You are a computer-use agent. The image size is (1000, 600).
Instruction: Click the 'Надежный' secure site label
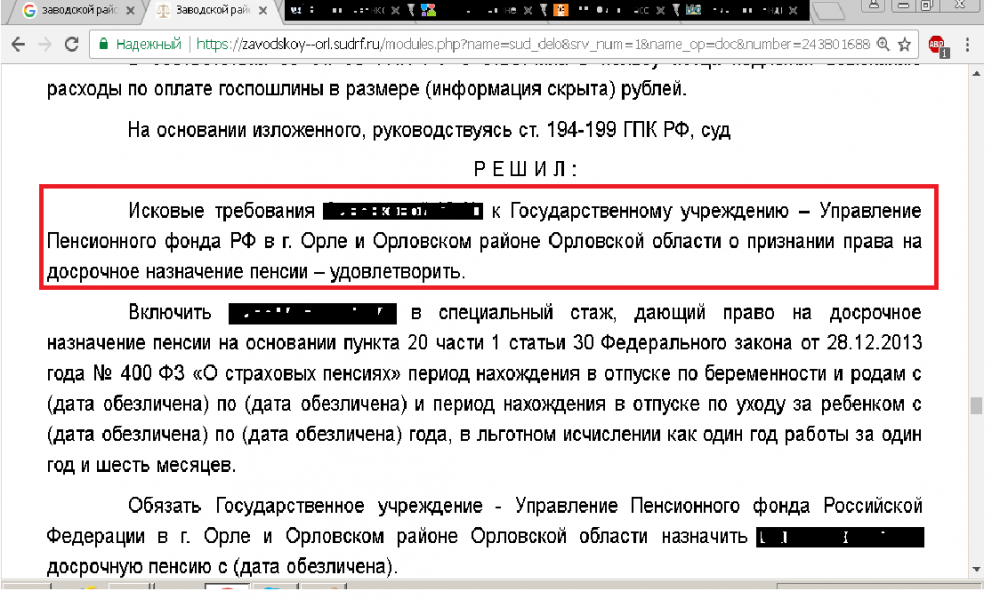149,44
